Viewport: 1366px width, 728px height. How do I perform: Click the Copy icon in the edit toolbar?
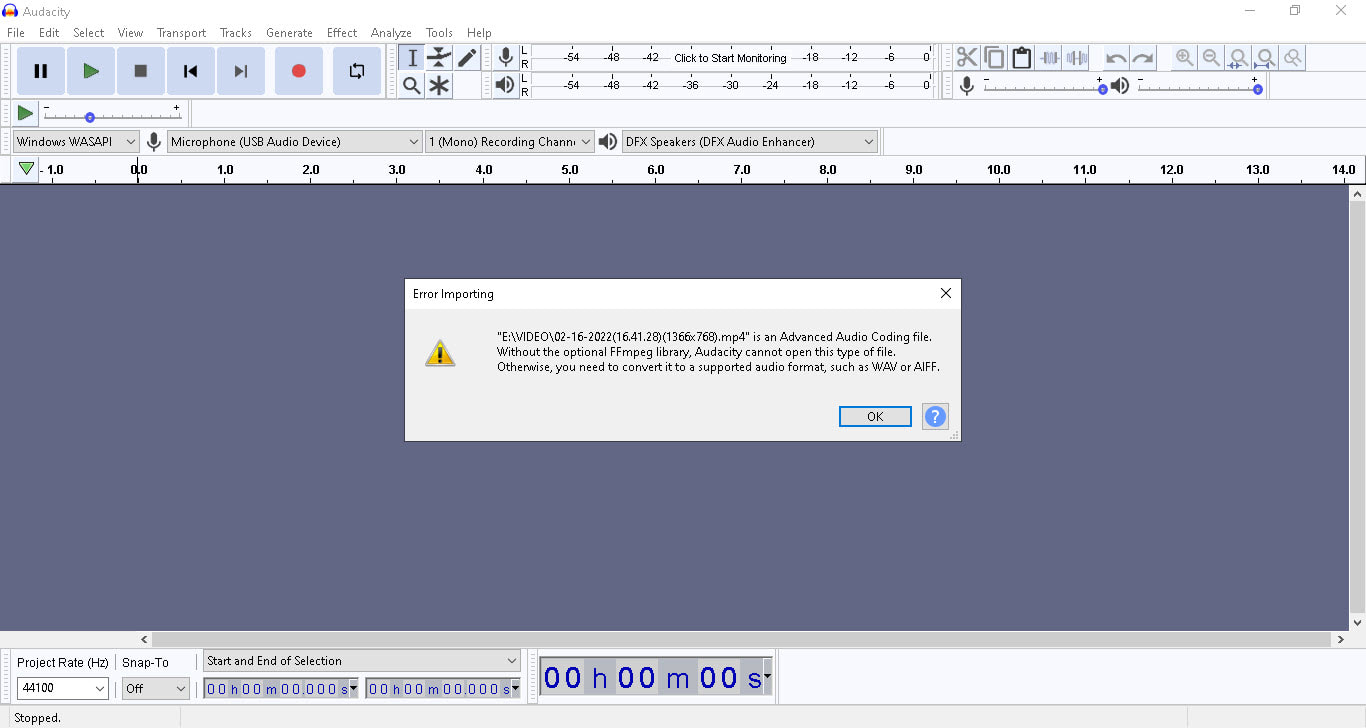[x=994, y=58]
